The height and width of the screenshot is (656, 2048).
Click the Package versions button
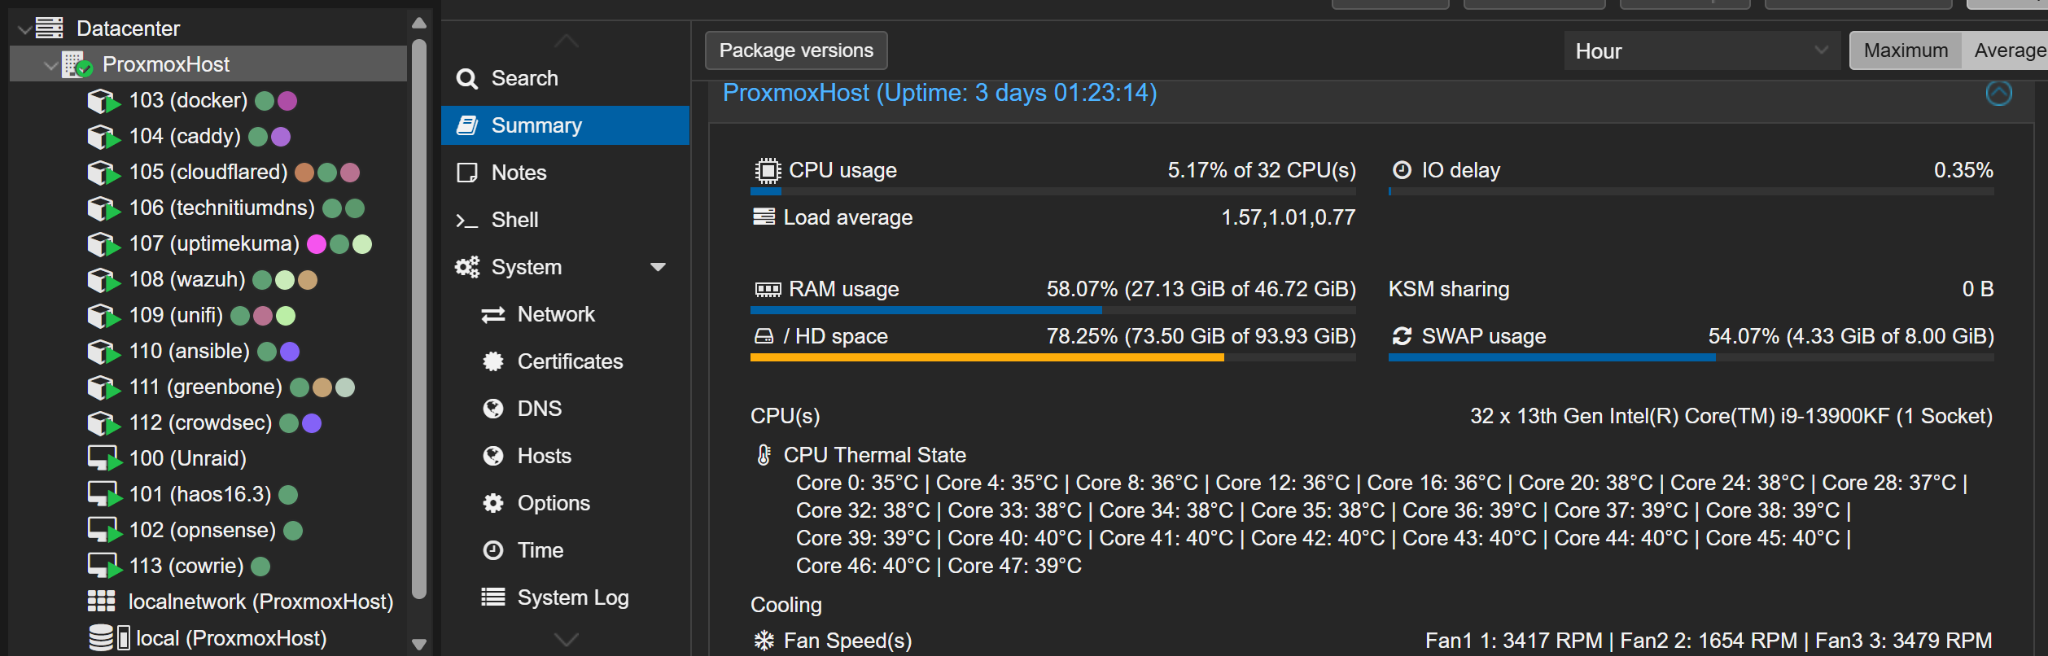click(x=796, y=50)
